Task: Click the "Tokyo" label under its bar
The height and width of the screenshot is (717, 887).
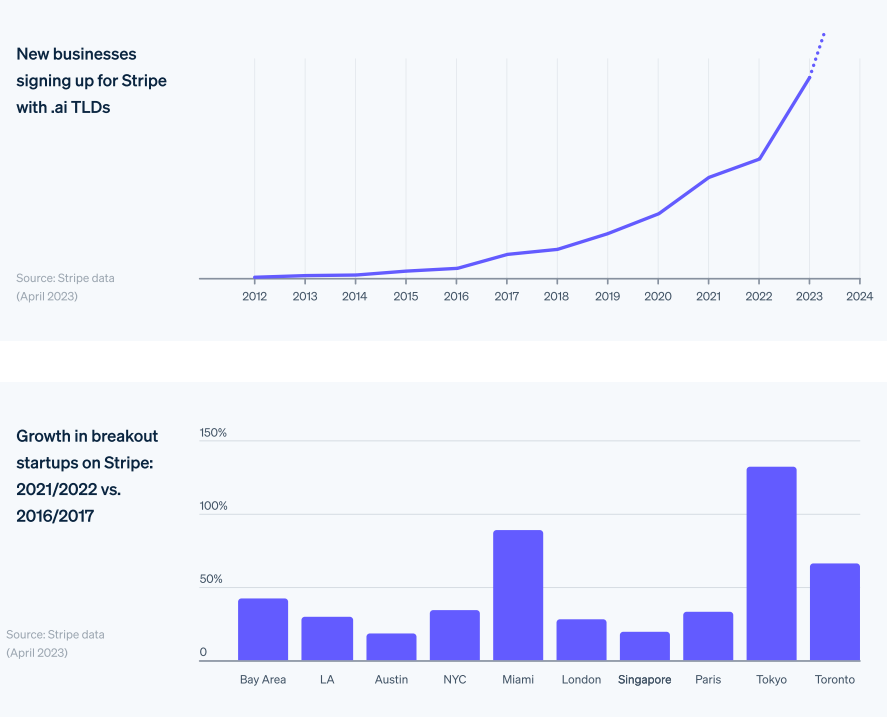Action: 772,680
